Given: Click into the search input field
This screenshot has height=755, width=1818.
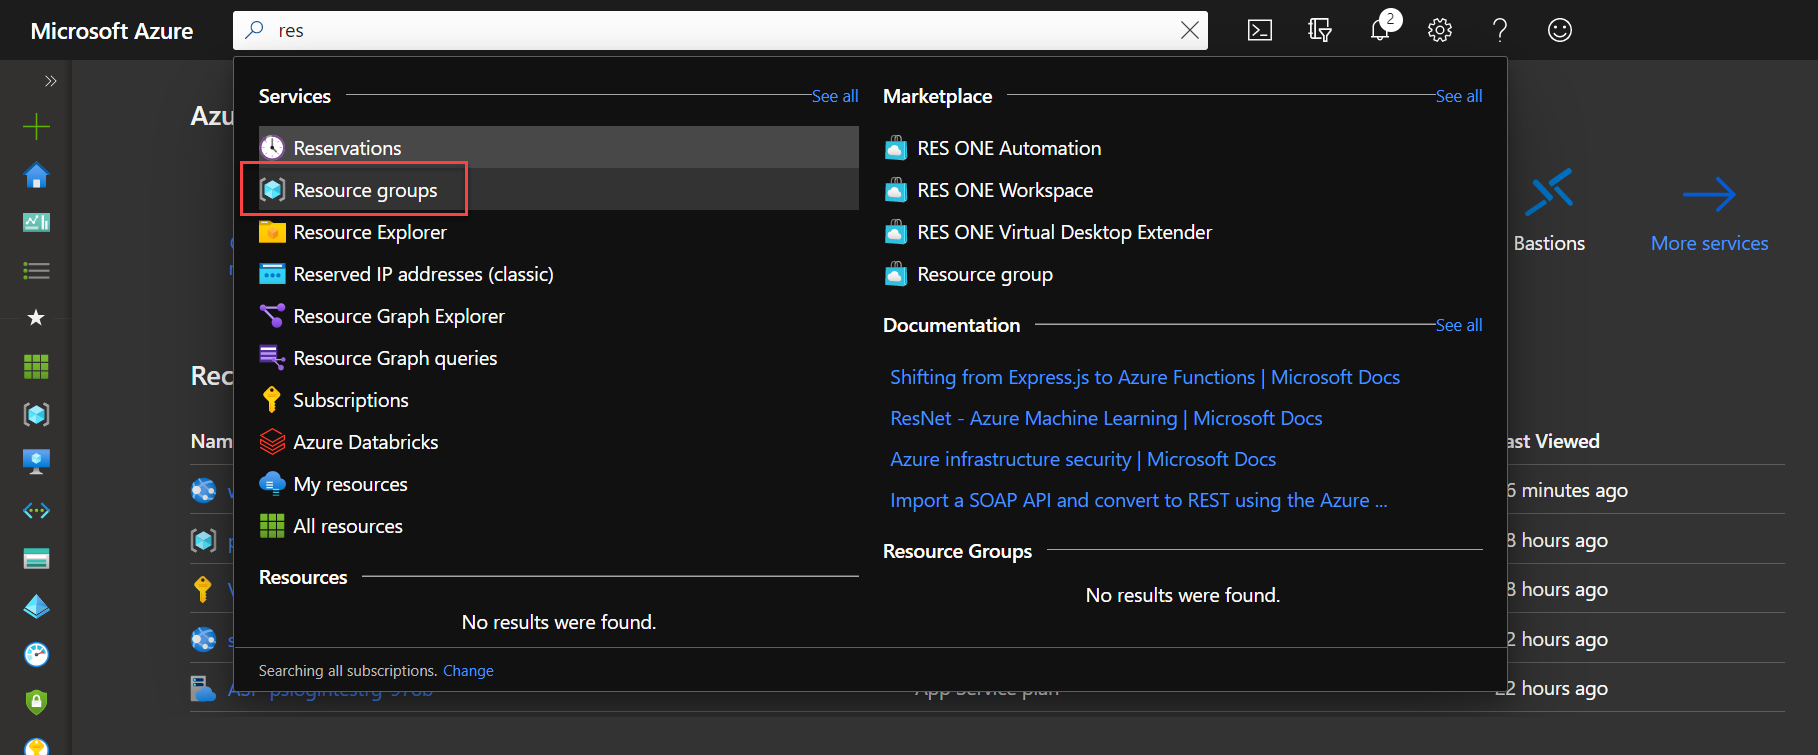Looking at the screenshot, I should [700, 30].
